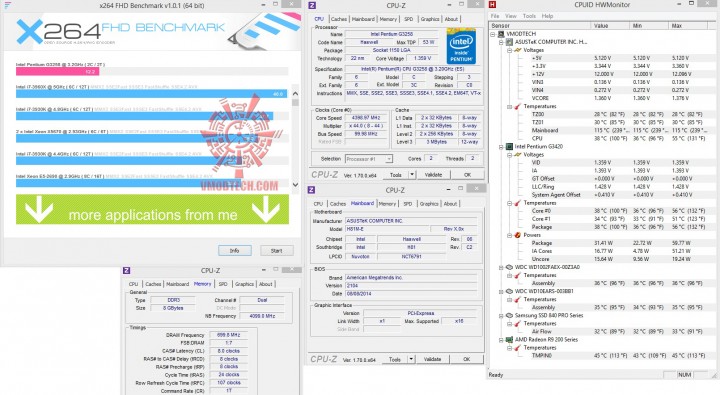
Task: Click the x264 results list scrollbar thumb
Action: pyautogui.click(x=295, y=102)
